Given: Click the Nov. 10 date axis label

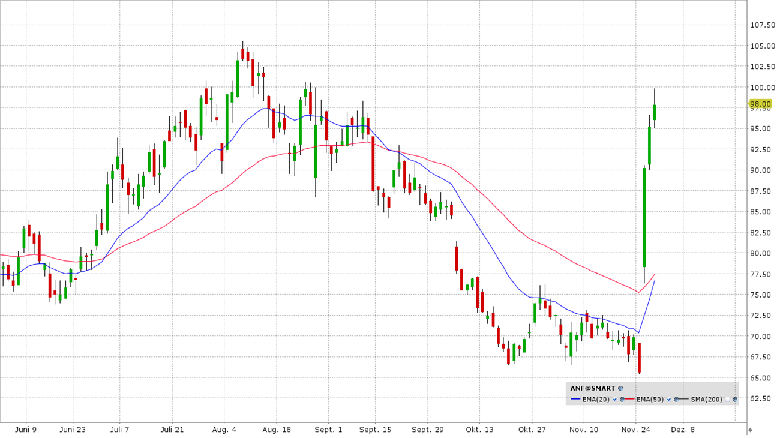Looking at the screenshot, I should 584,430.
